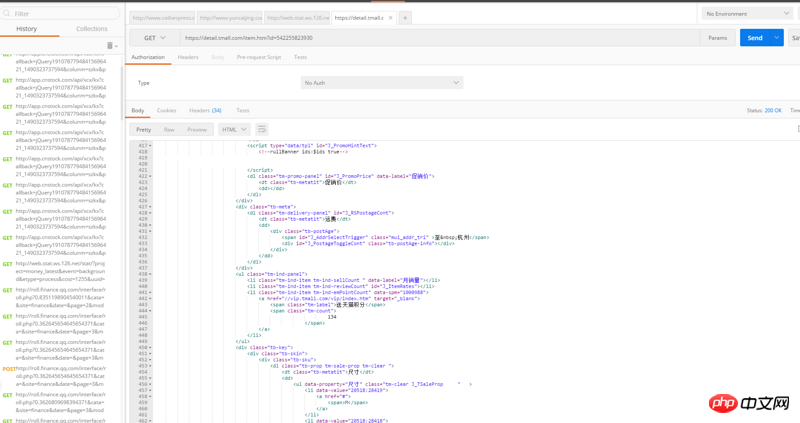Open the HTML format dropdown

click(234, 129)
